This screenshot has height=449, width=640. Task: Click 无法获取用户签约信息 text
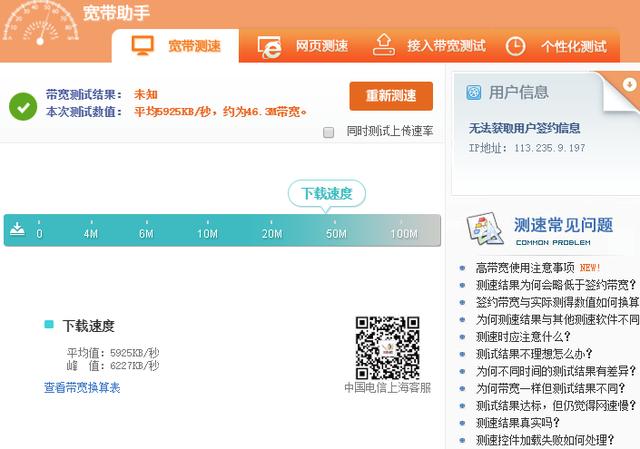point(524,128)
